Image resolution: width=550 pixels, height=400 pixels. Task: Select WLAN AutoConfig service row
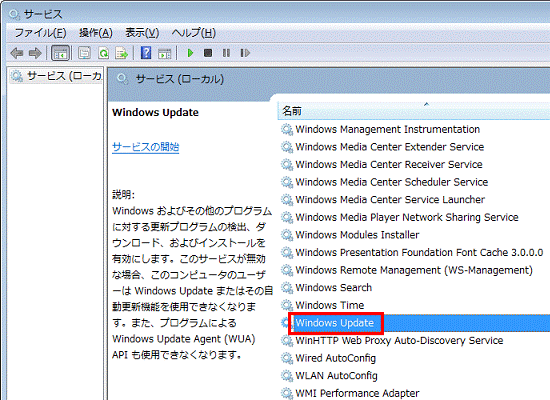pos(415,376)
